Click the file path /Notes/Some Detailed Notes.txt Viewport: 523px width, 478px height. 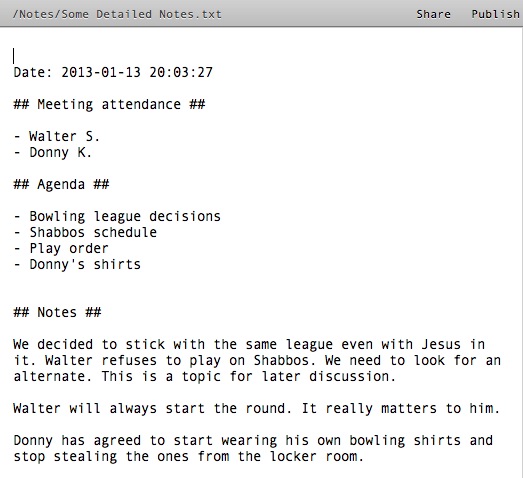117,14
